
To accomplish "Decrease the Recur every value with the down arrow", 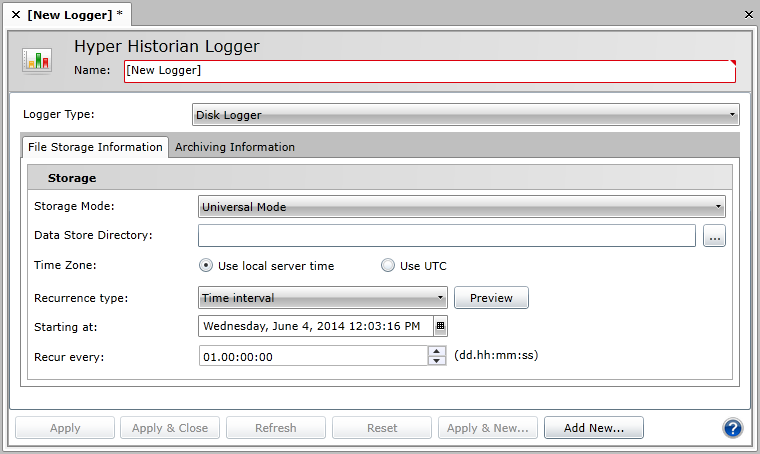I will point(437,360).
